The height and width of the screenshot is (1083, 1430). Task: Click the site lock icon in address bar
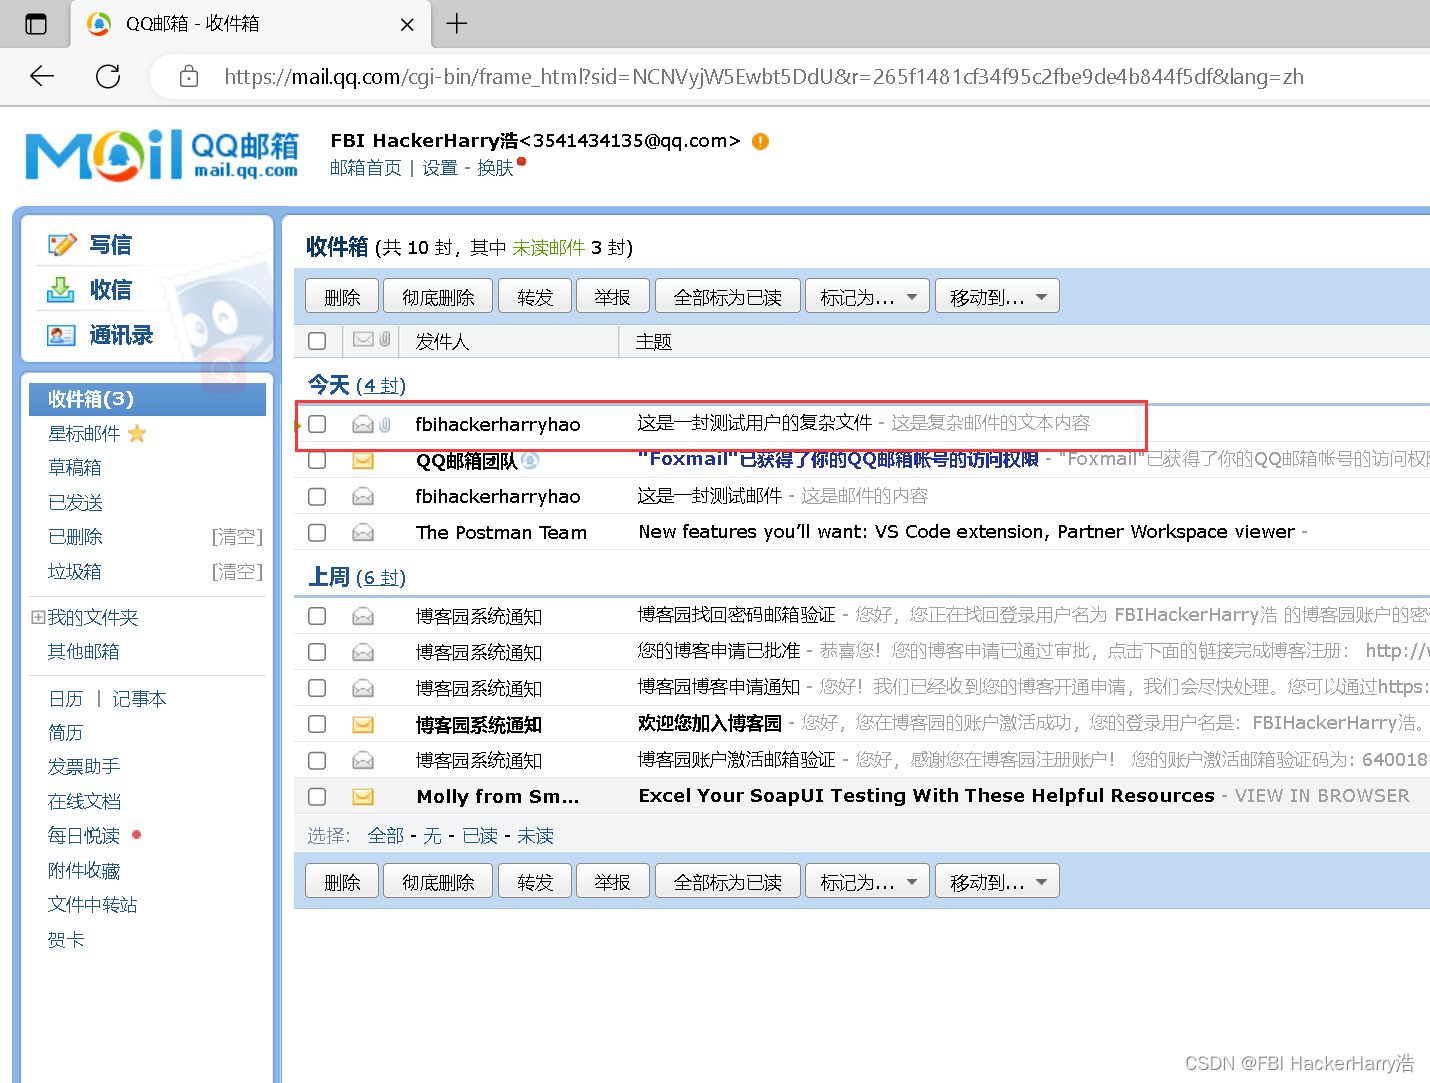pyautogui.click(x=189, y=76)
